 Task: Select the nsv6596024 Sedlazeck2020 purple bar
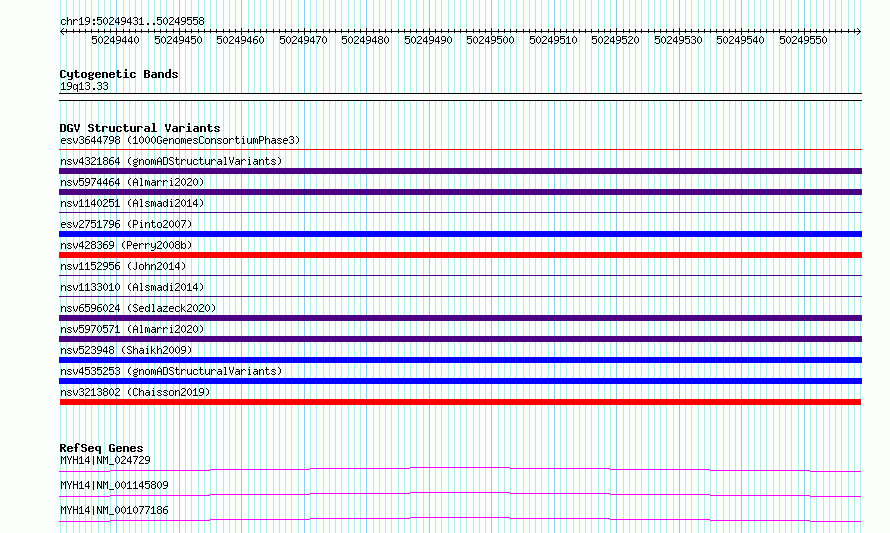point(460,318)
